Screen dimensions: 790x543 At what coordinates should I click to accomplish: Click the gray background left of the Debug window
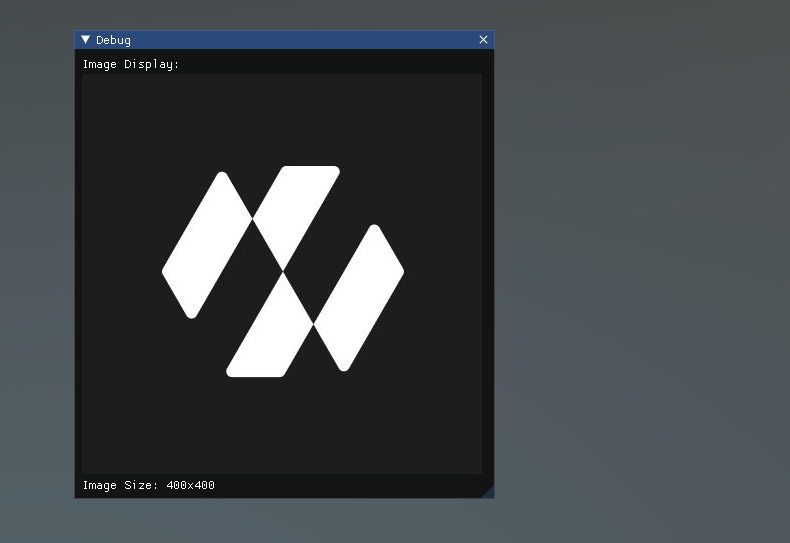pos(37,270)
